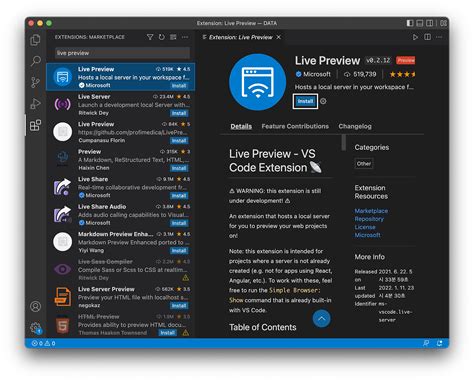474x381 pixels.
Task: Click the Other category tag
Action: [364, 164]
